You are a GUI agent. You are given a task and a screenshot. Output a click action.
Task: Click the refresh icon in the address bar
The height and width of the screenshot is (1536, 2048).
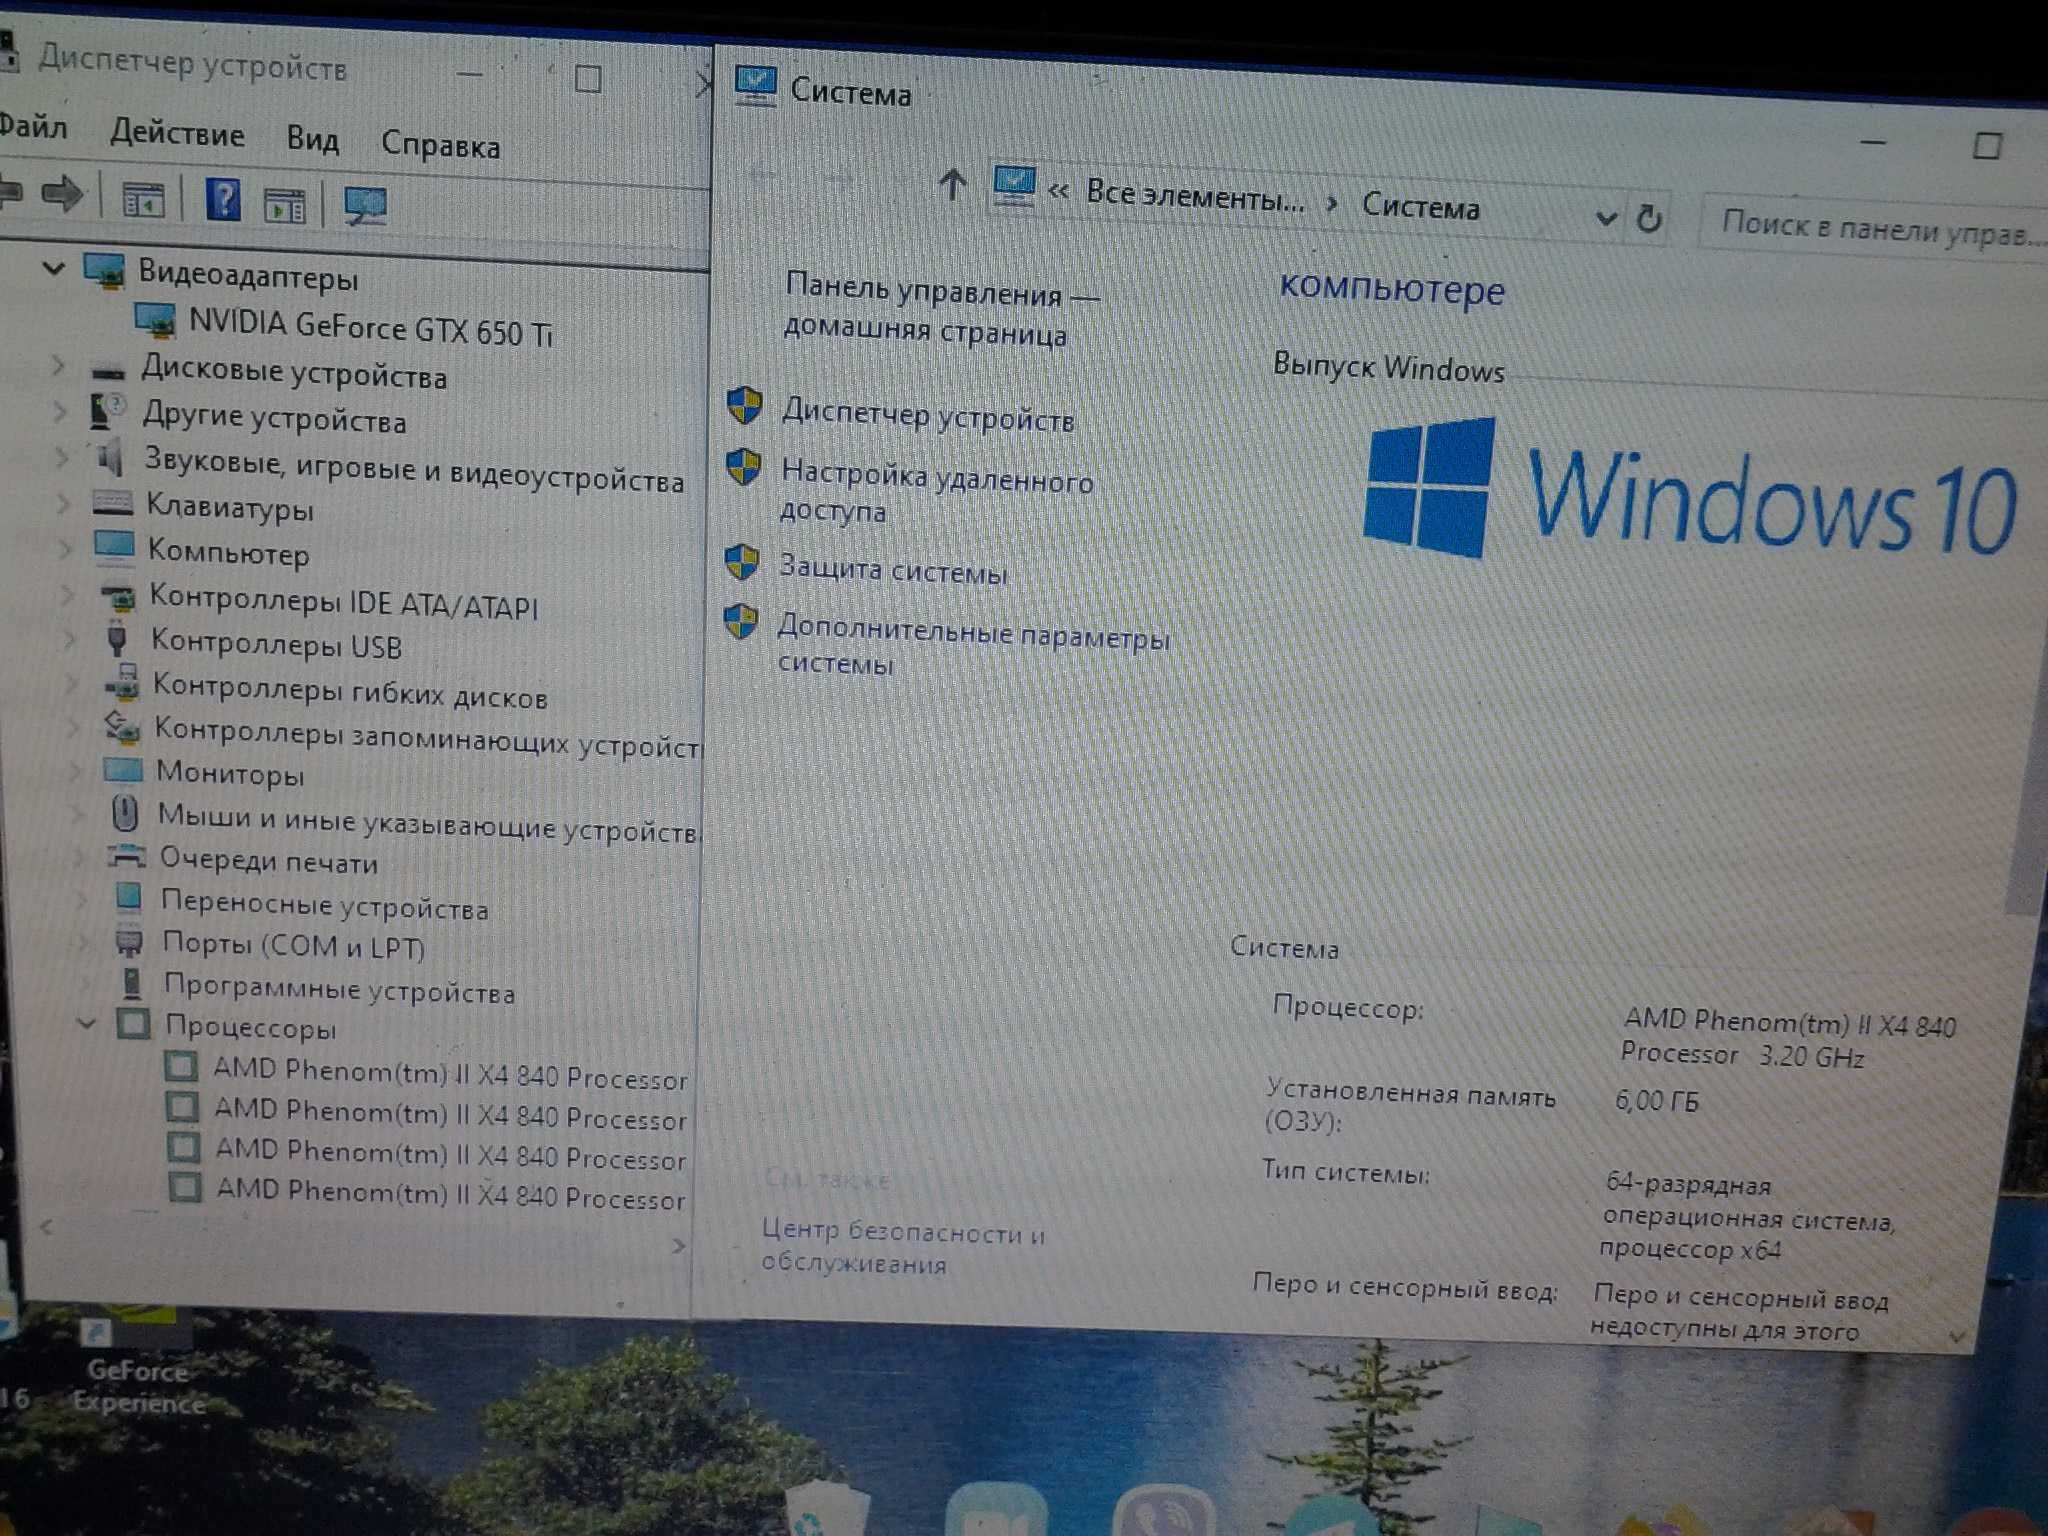pyautogui.click(x=1649, y=218)
